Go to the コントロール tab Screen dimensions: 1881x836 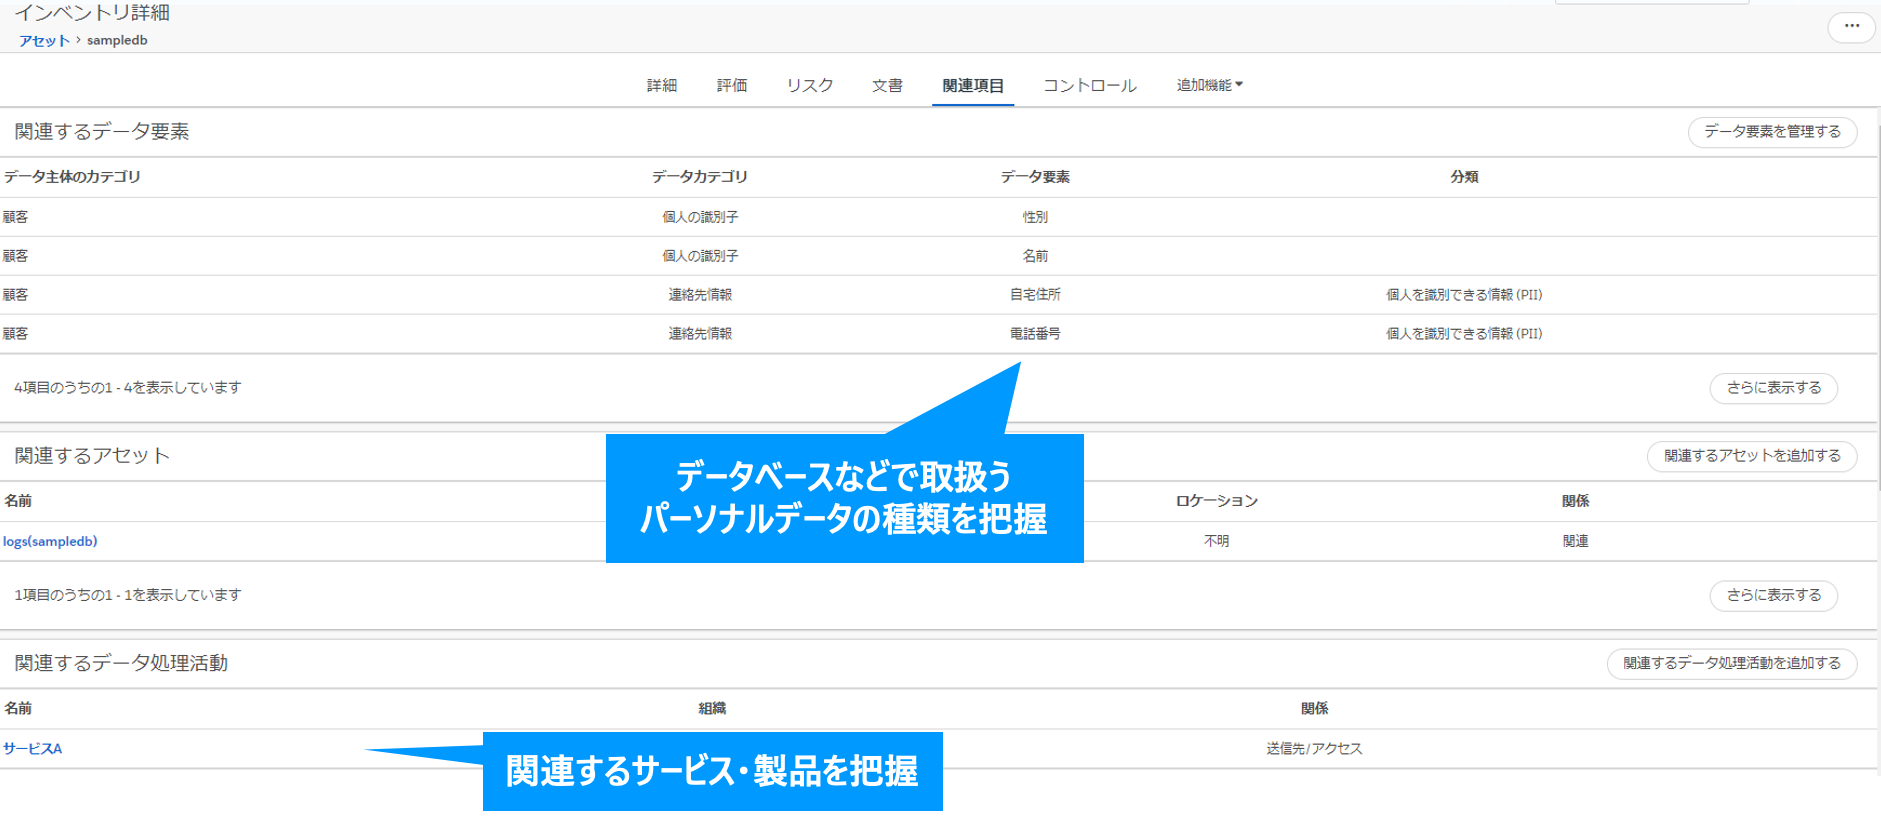(x=1089, y=86)
